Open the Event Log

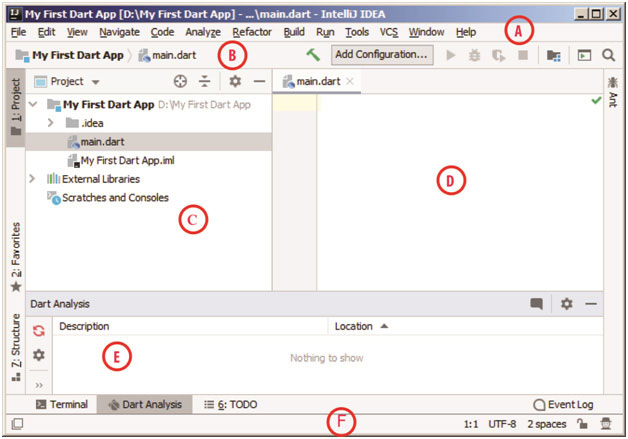pos(563,404)
